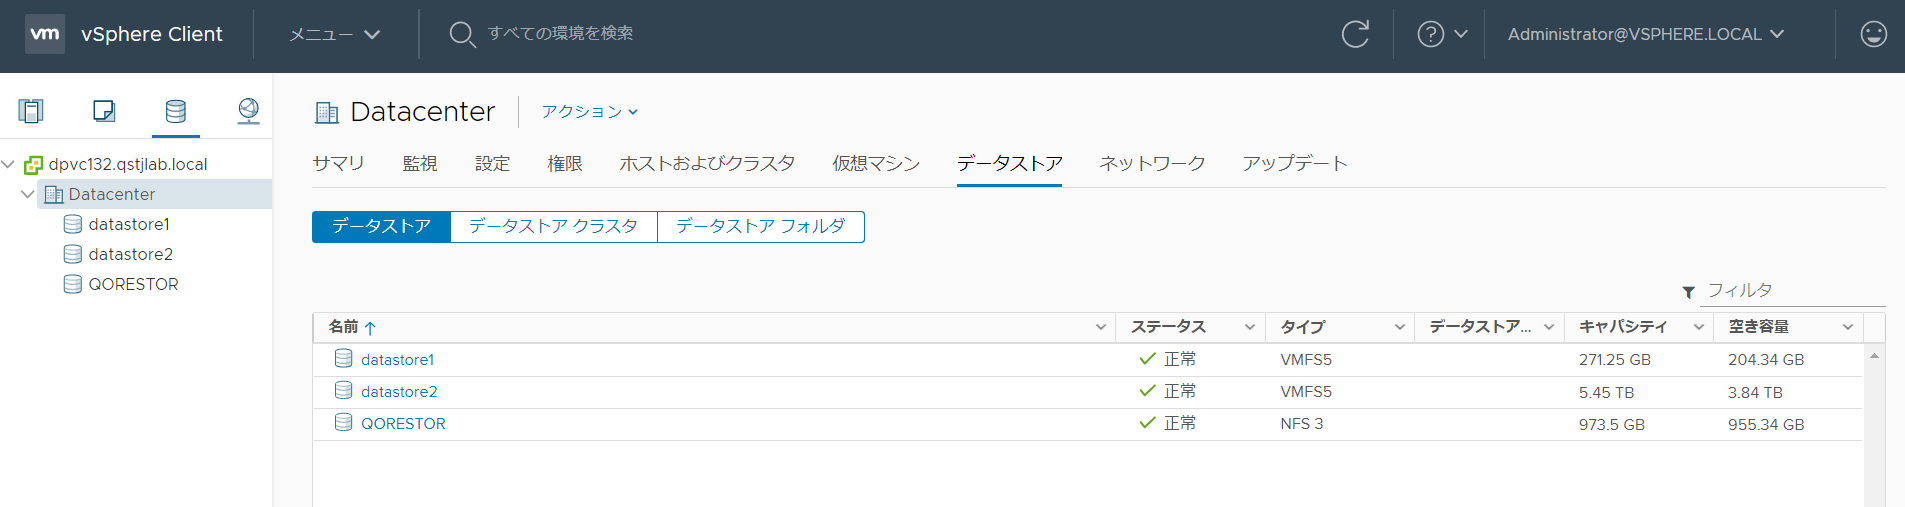Select dpvc132.qstjlab.local in the tree
The width and height of the screenshot is (1905, 507).
click(128, 164)
